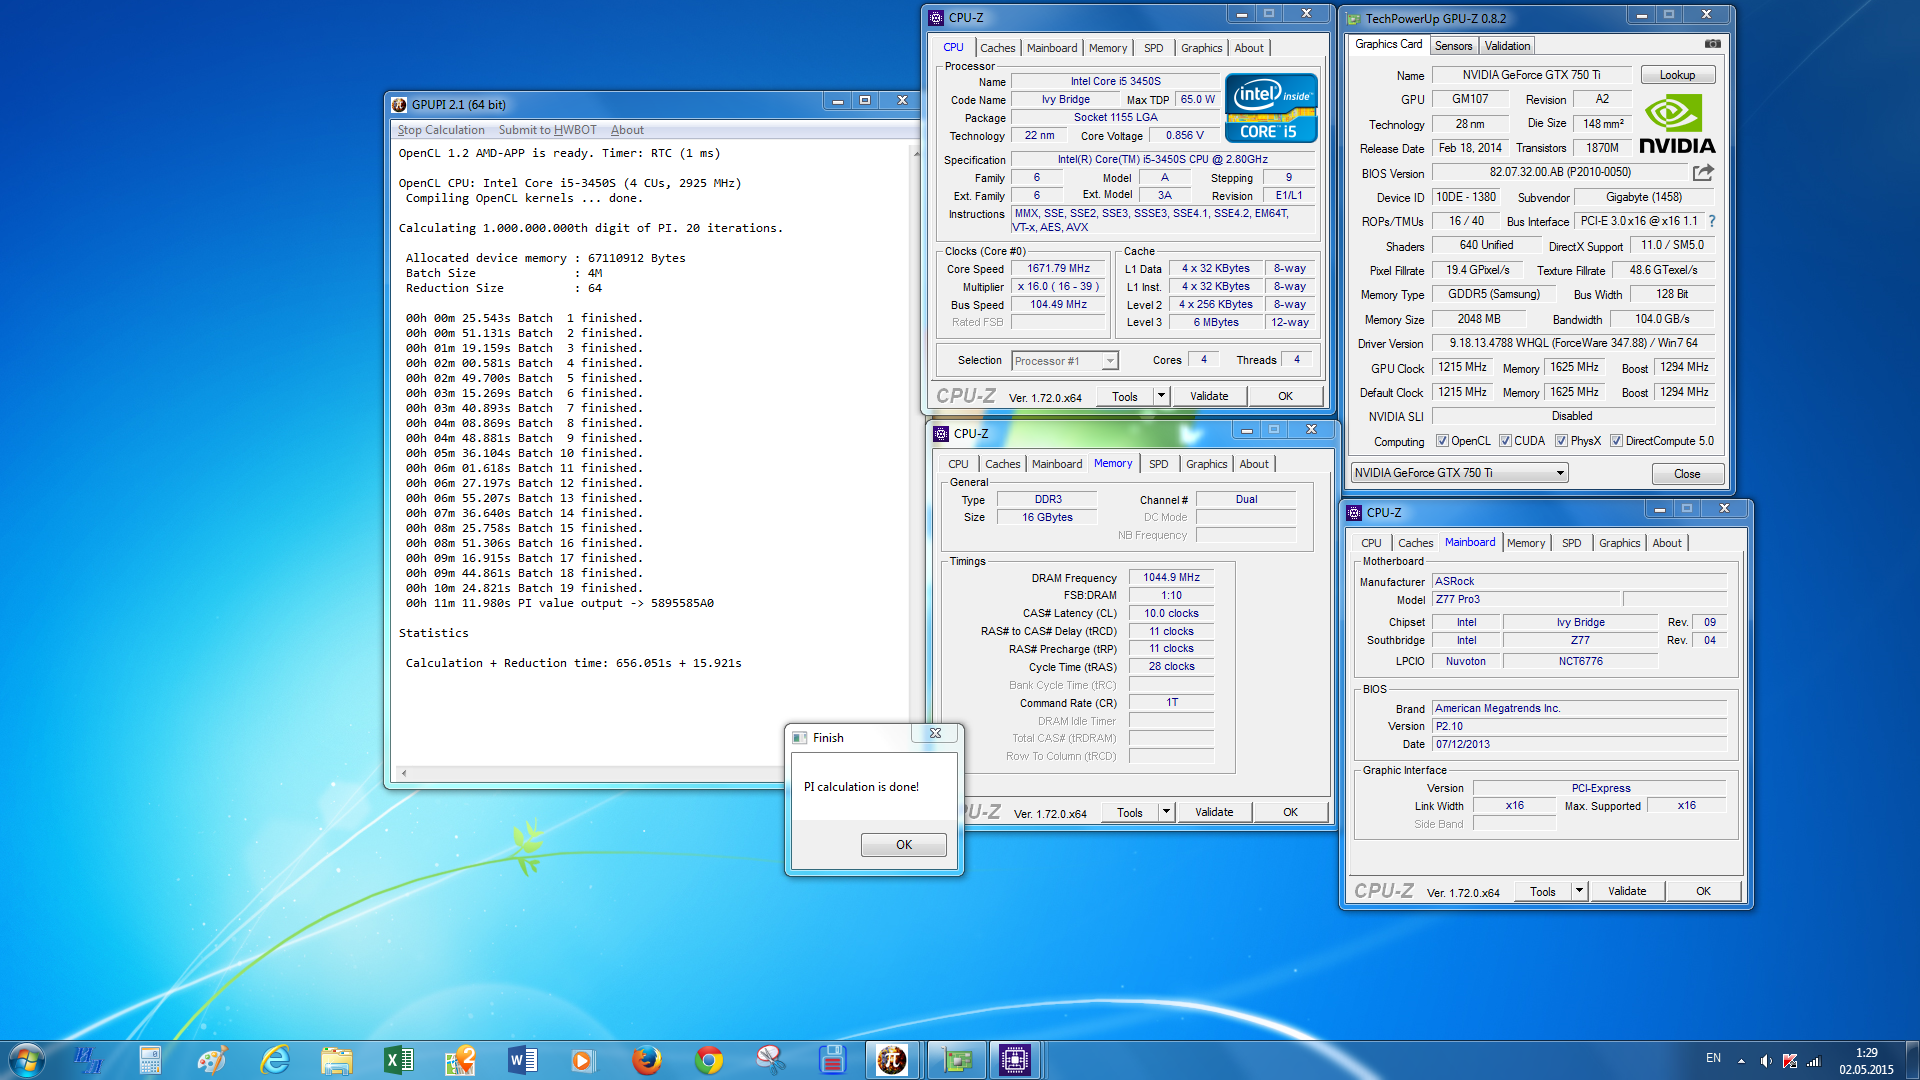The width and height of the screenshot is (1920, 1080).
Task: Click the Show Desktop strip at taskbar end
Action: coord(1912,1060)
